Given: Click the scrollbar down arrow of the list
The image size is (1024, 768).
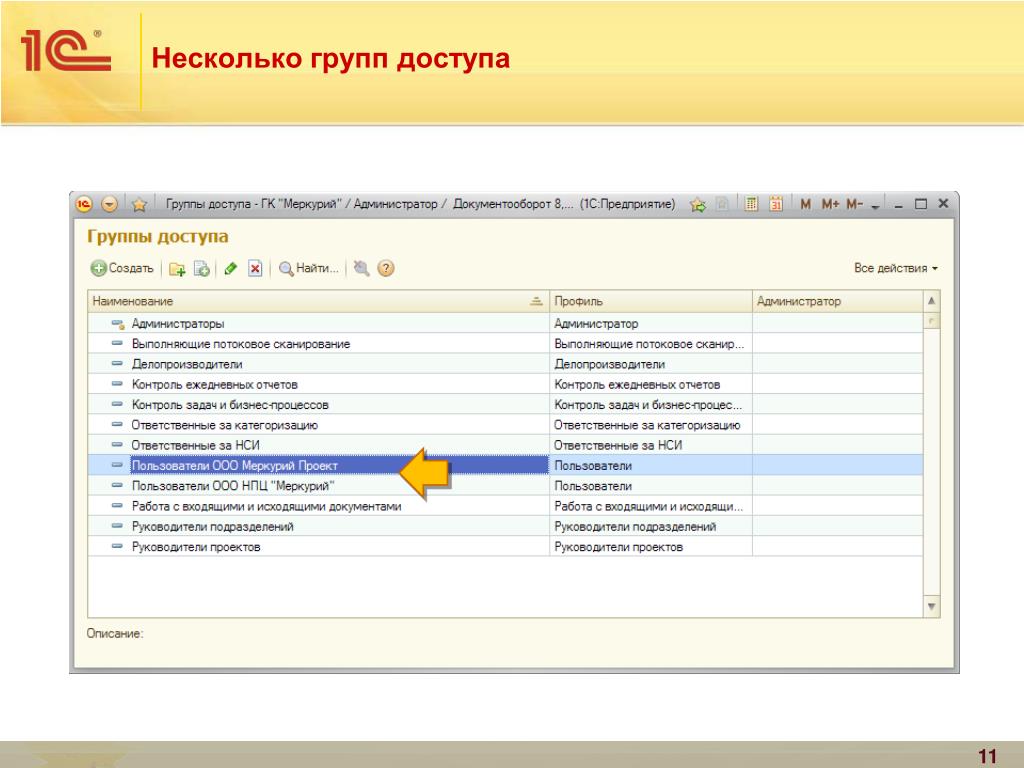Looking at the screenshot, I should click(931, 607).
